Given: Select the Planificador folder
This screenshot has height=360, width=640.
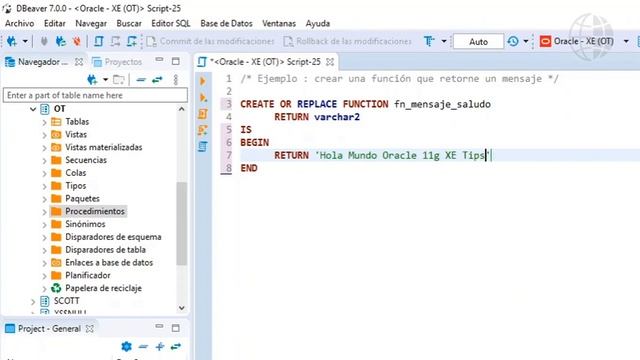Looking at the screenshot, I should pyautogui.click(x=87, y=275).
